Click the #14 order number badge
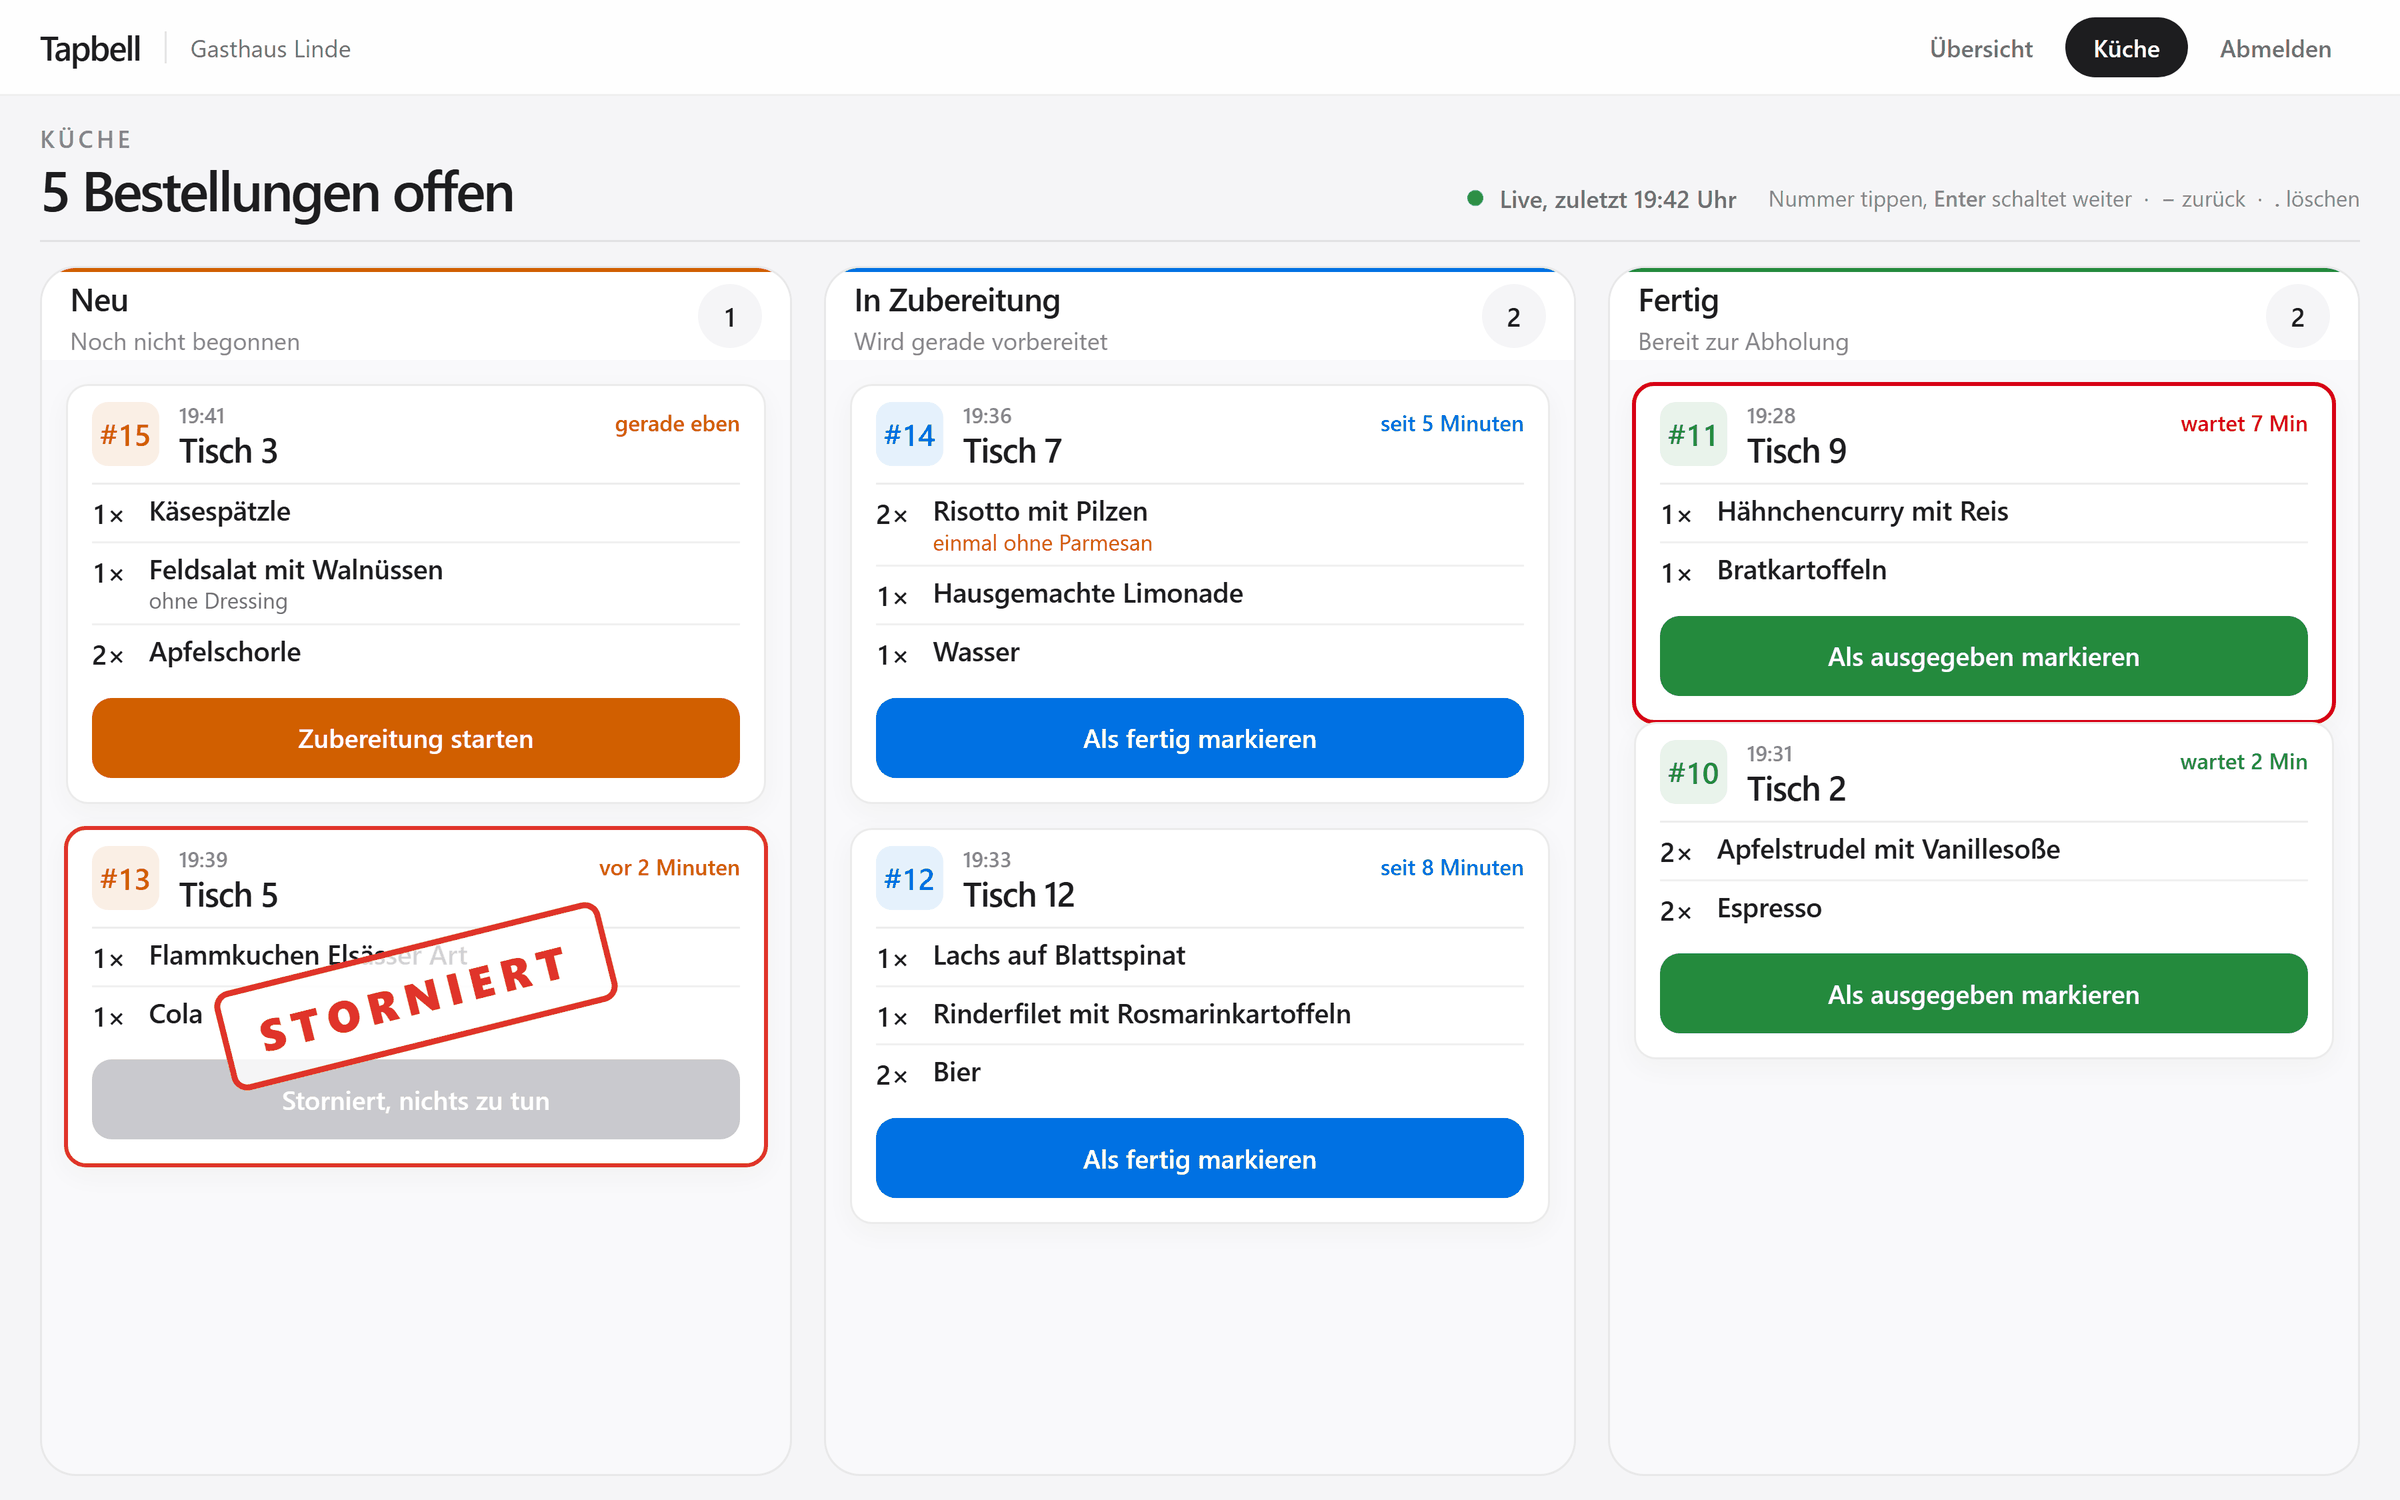 coord(909,434)
